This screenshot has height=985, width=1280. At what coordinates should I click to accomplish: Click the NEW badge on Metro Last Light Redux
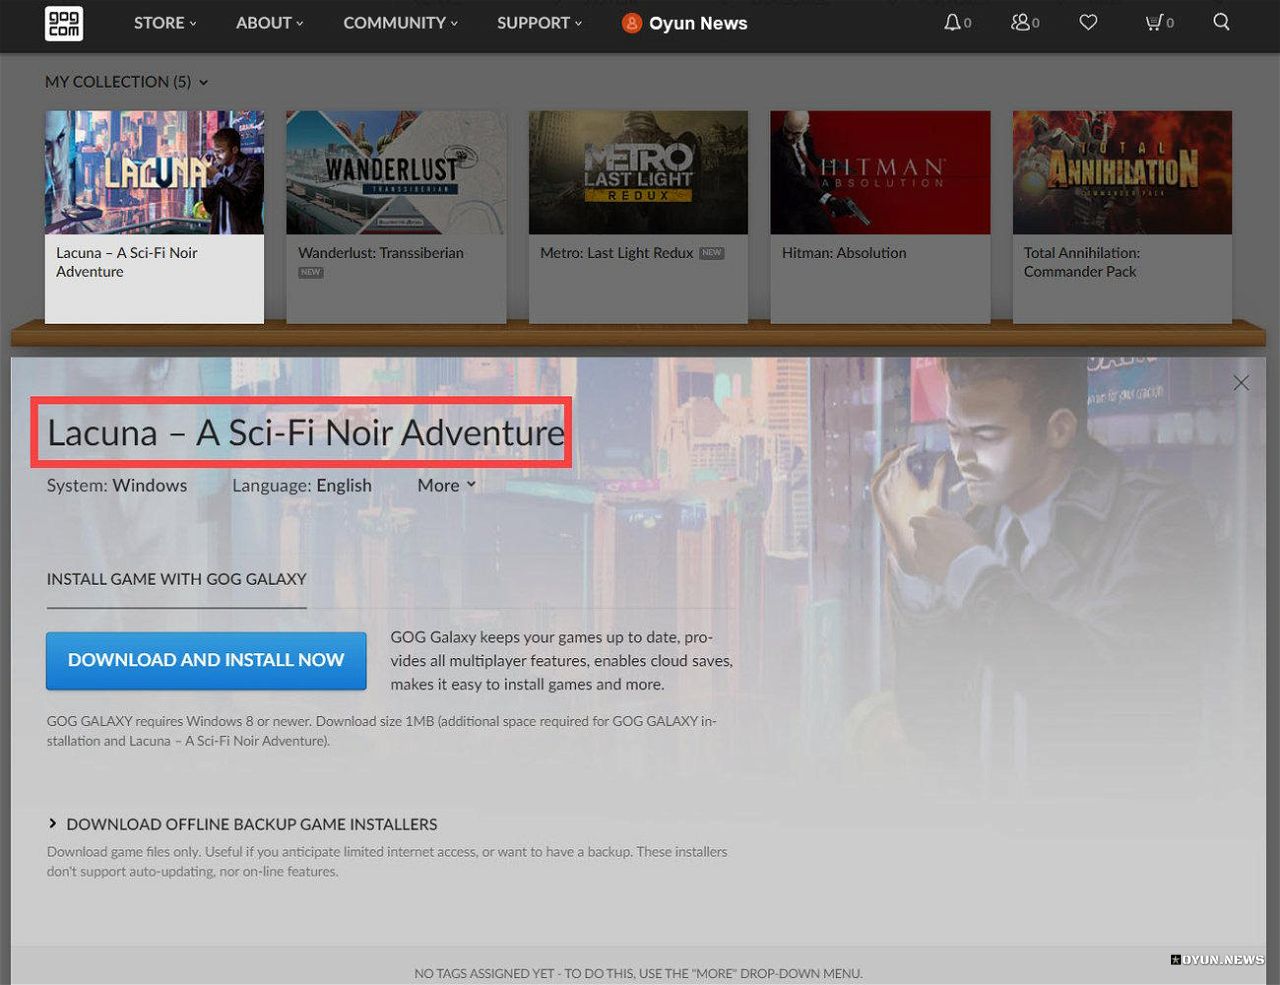coord(712,253)
